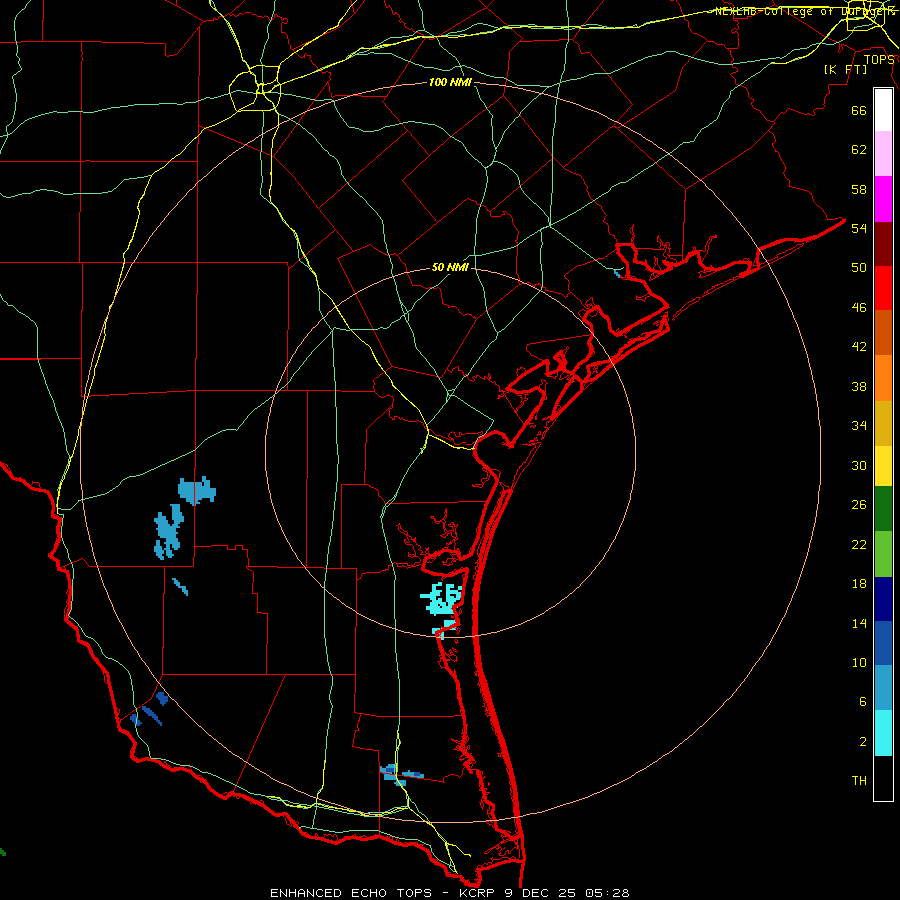The image size is (900, 900).
Task: Click the dark red legend swatch
Action: pyautogui.click(x=883, y=243)
